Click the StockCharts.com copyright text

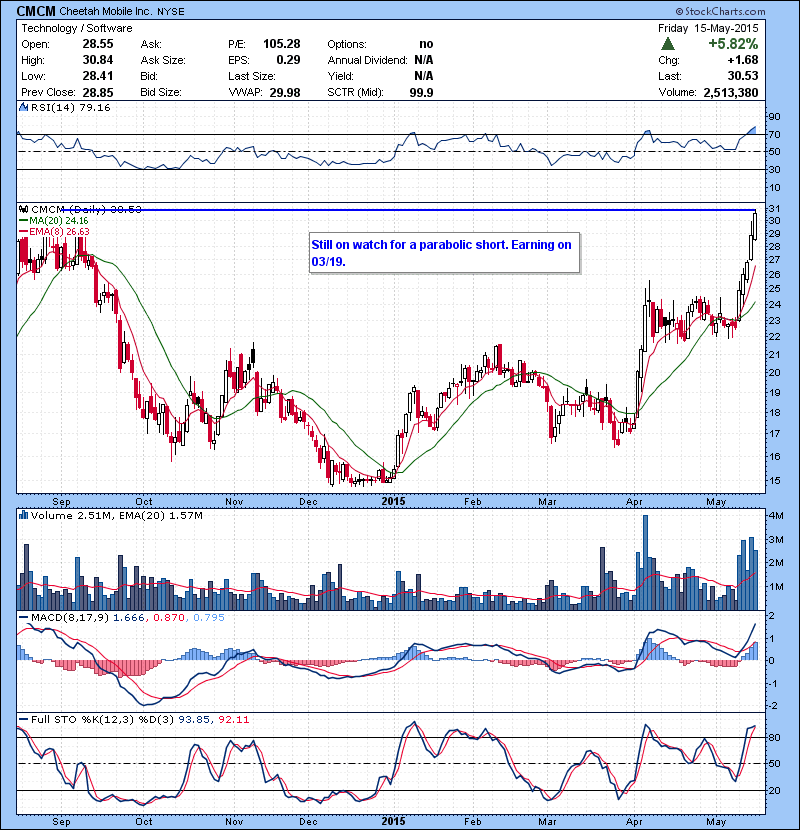coord(720,11)
